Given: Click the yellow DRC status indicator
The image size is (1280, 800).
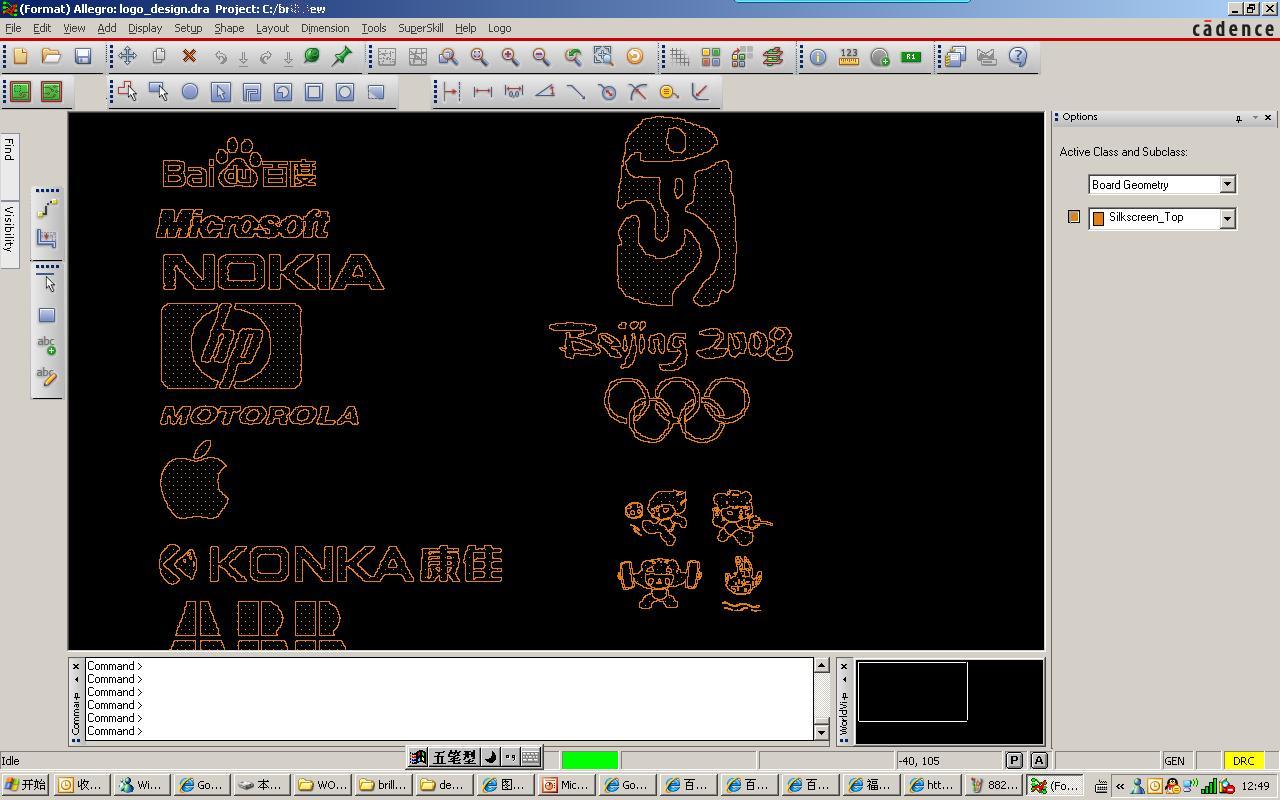Looking at the screenshot, I should tap(1243, 761).
